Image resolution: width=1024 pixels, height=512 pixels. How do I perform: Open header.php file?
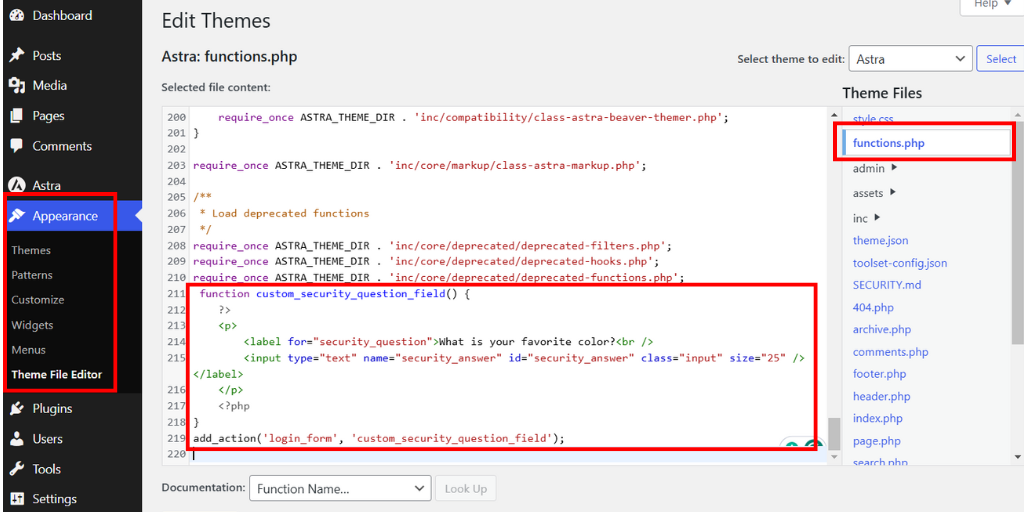(x=882, y=396)
